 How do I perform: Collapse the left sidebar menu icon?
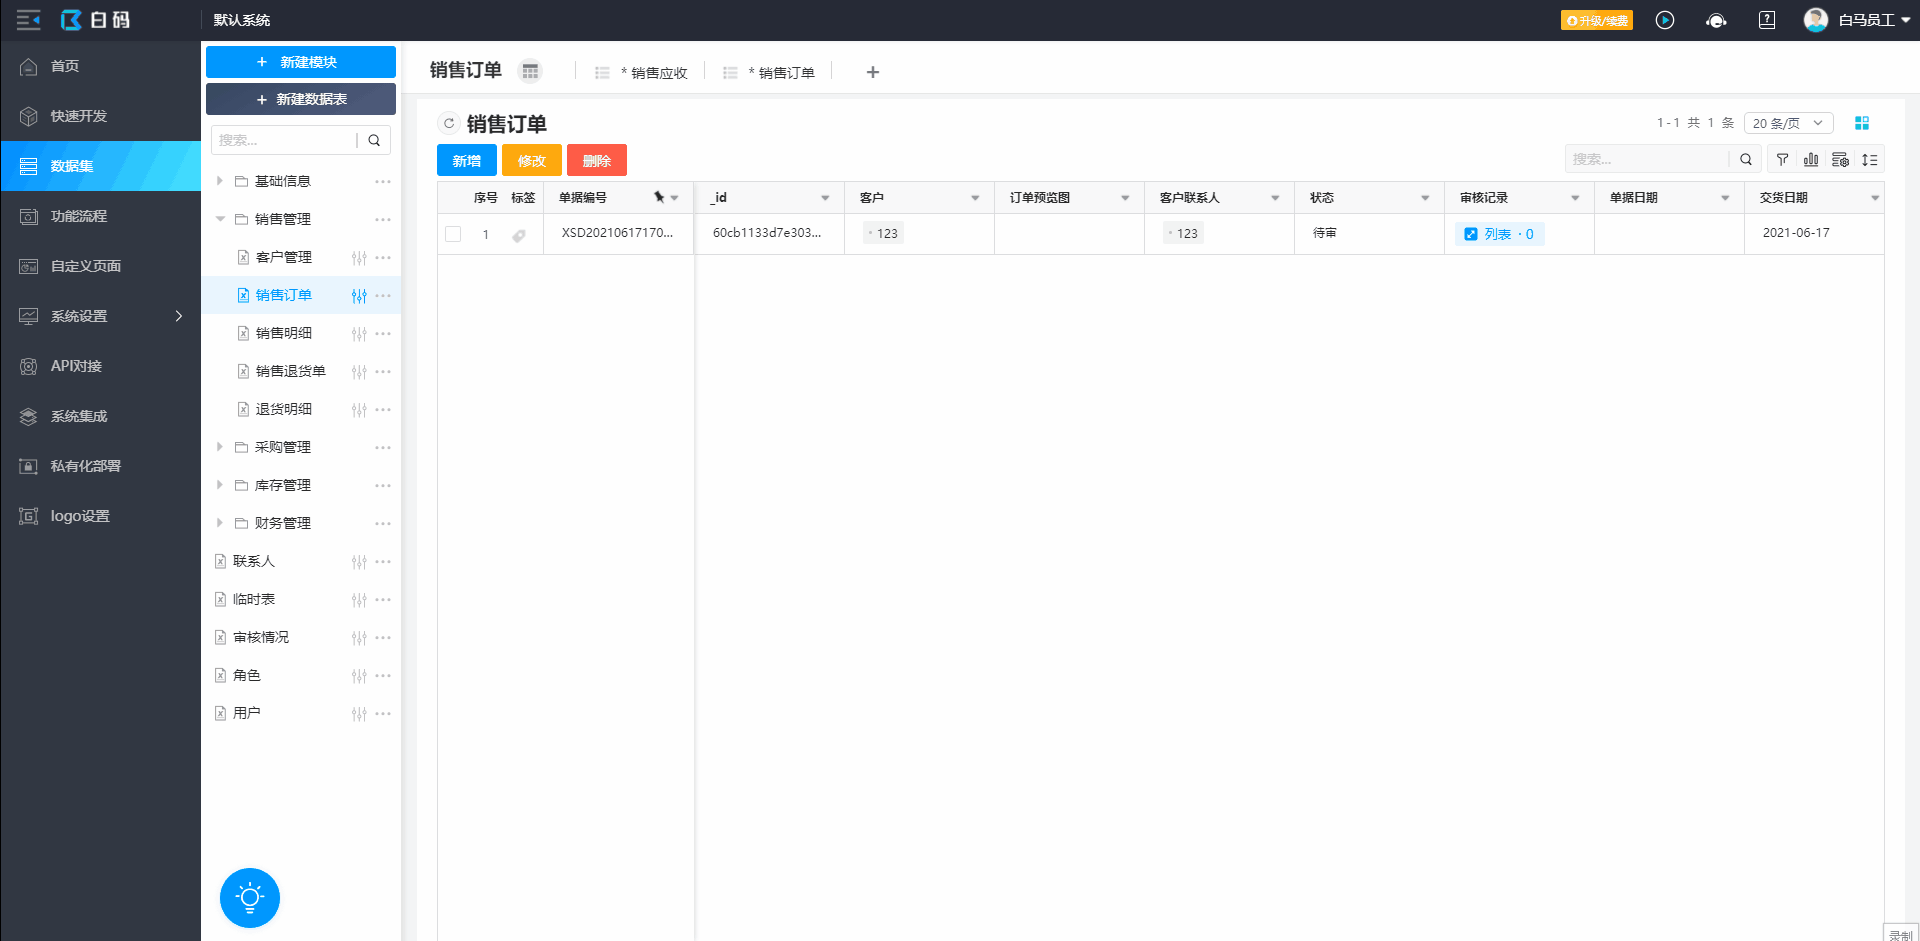(x=28, y=20)
